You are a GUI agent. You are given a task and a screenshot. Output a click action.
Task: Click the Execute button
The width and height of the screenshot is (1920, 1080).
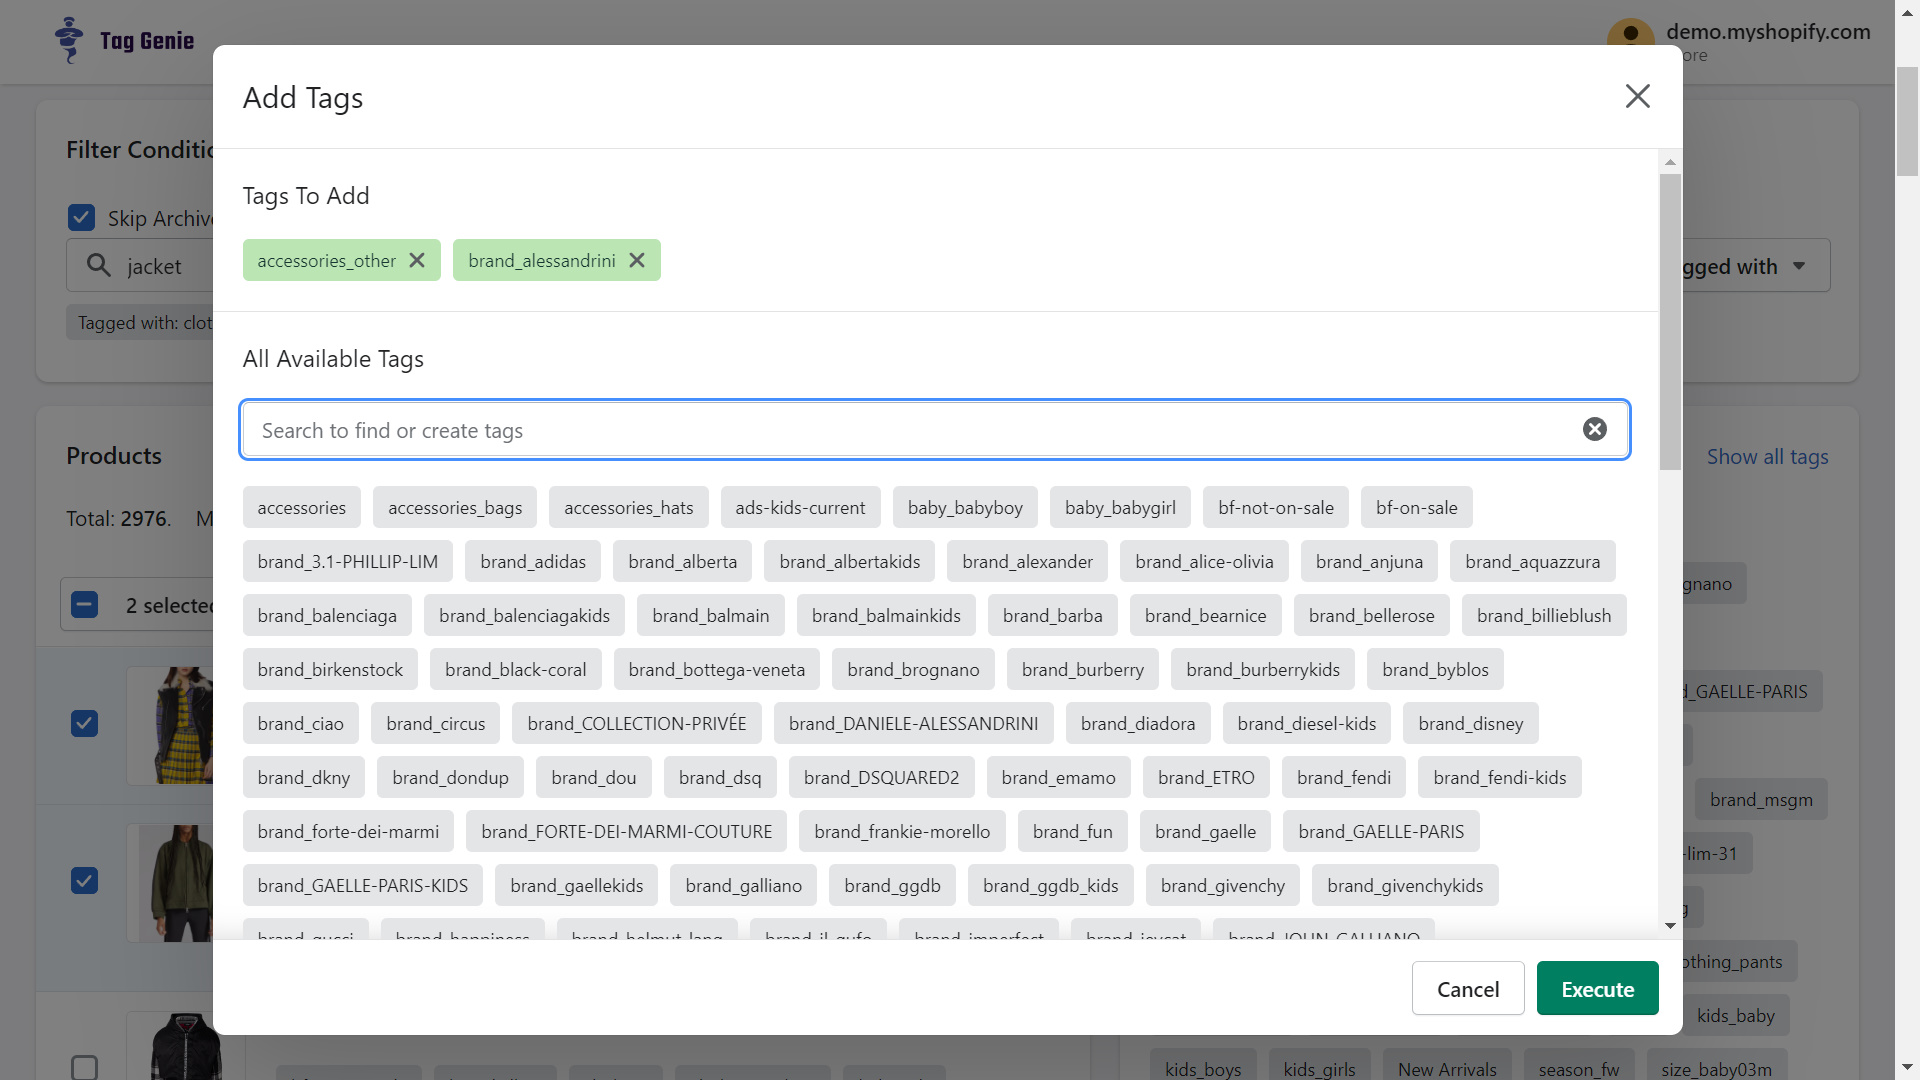click(1597, 988)
